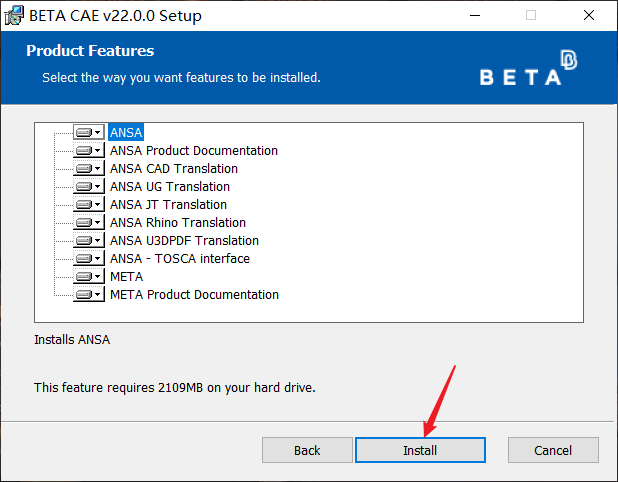Open ANSA CAD Translation feature icon
The height and width of the screenshot is (482, 618).
click(x=88, y=169)
